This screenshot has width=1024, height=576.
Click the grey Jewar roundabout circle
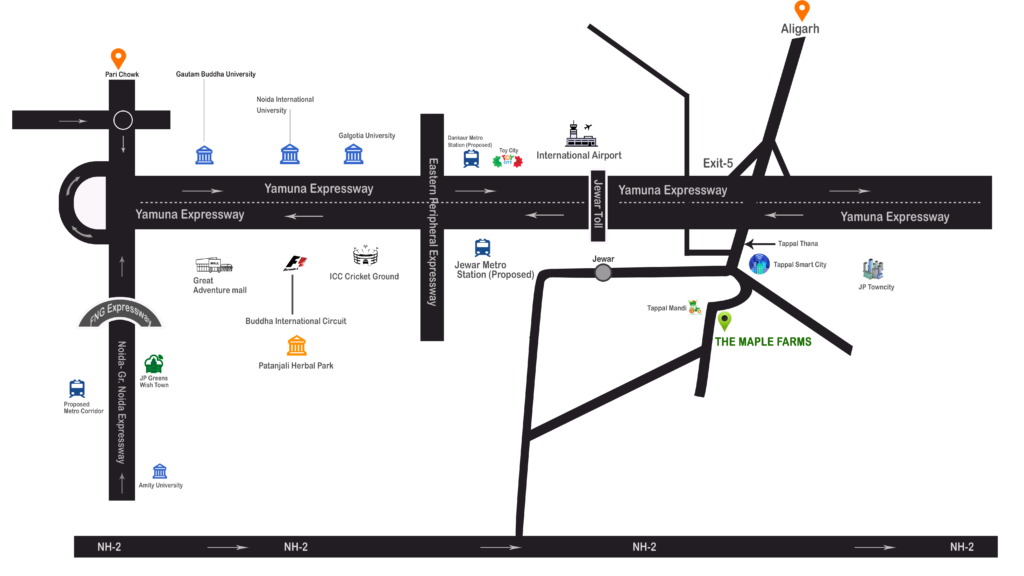(602, 272)
